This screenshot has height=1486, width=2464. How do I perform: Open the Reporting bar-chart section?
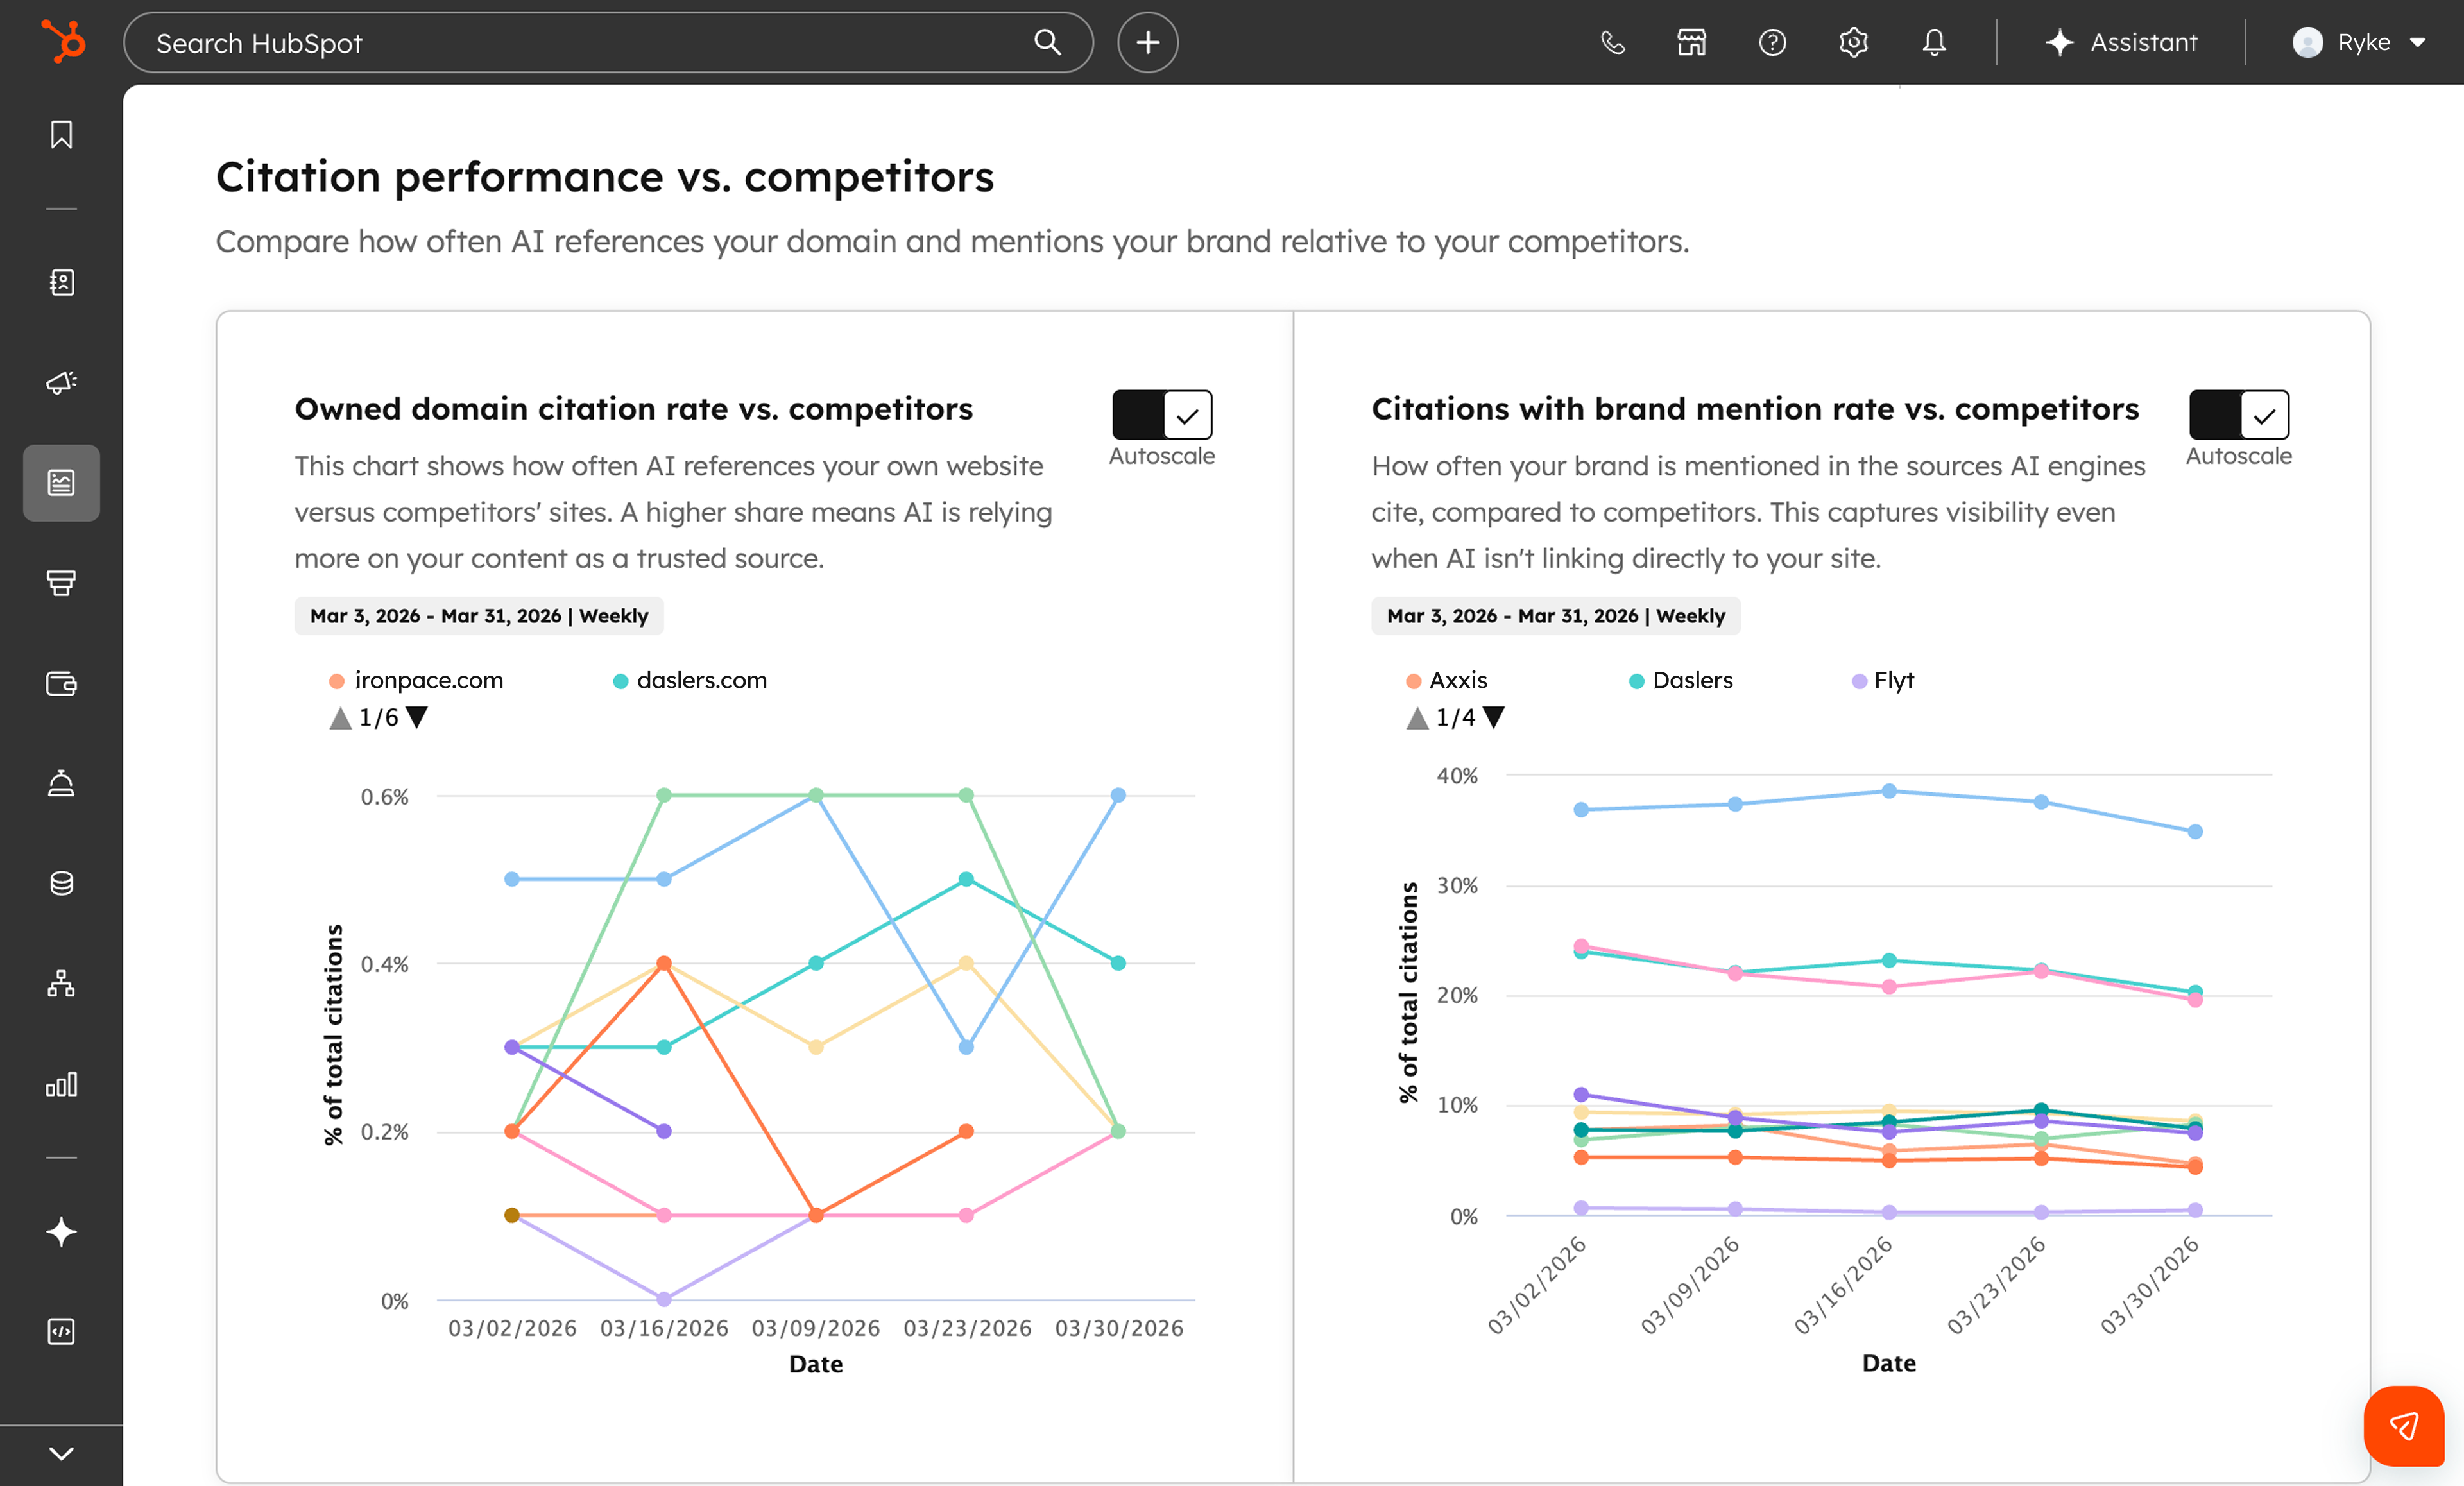point(60,1084)
